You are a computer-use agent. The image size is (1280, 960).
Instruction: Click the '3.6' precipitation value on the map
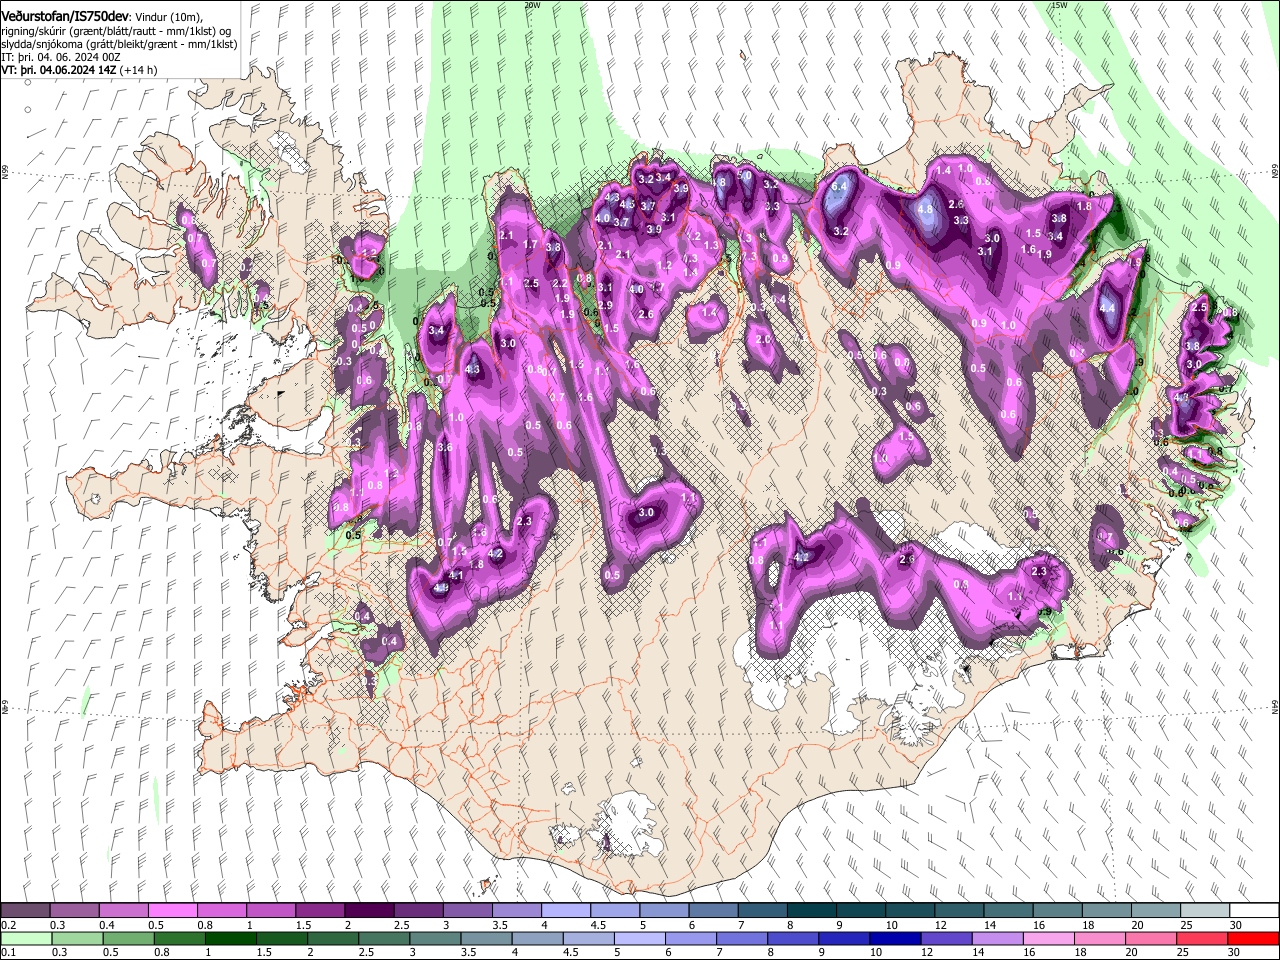click(445, 447)
